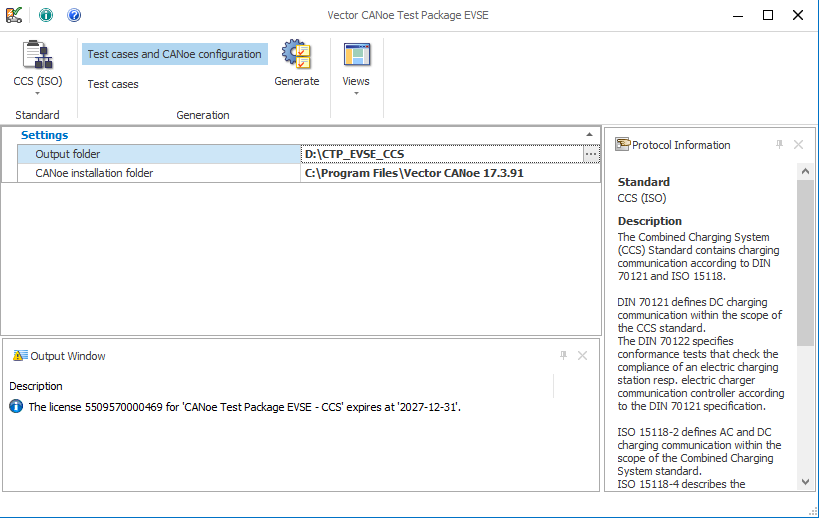The height and width of the screenshot is (518, 819).
Task: Click the blue info icon beside license message
Action: coord(16,406)
